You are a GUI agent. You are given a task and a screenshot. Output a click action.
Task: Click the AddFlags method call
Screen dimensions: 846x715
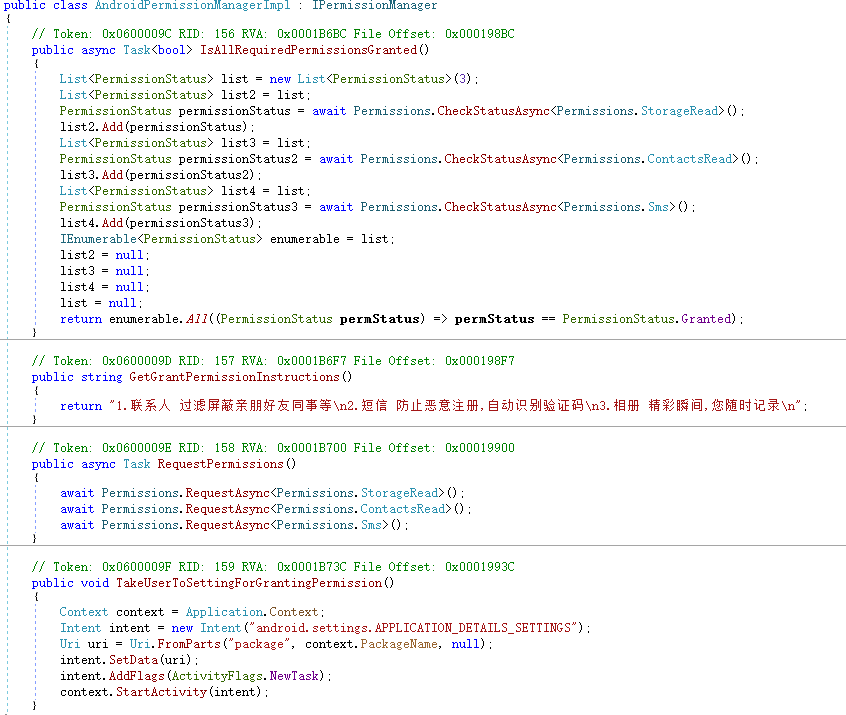tap(137, 677)
